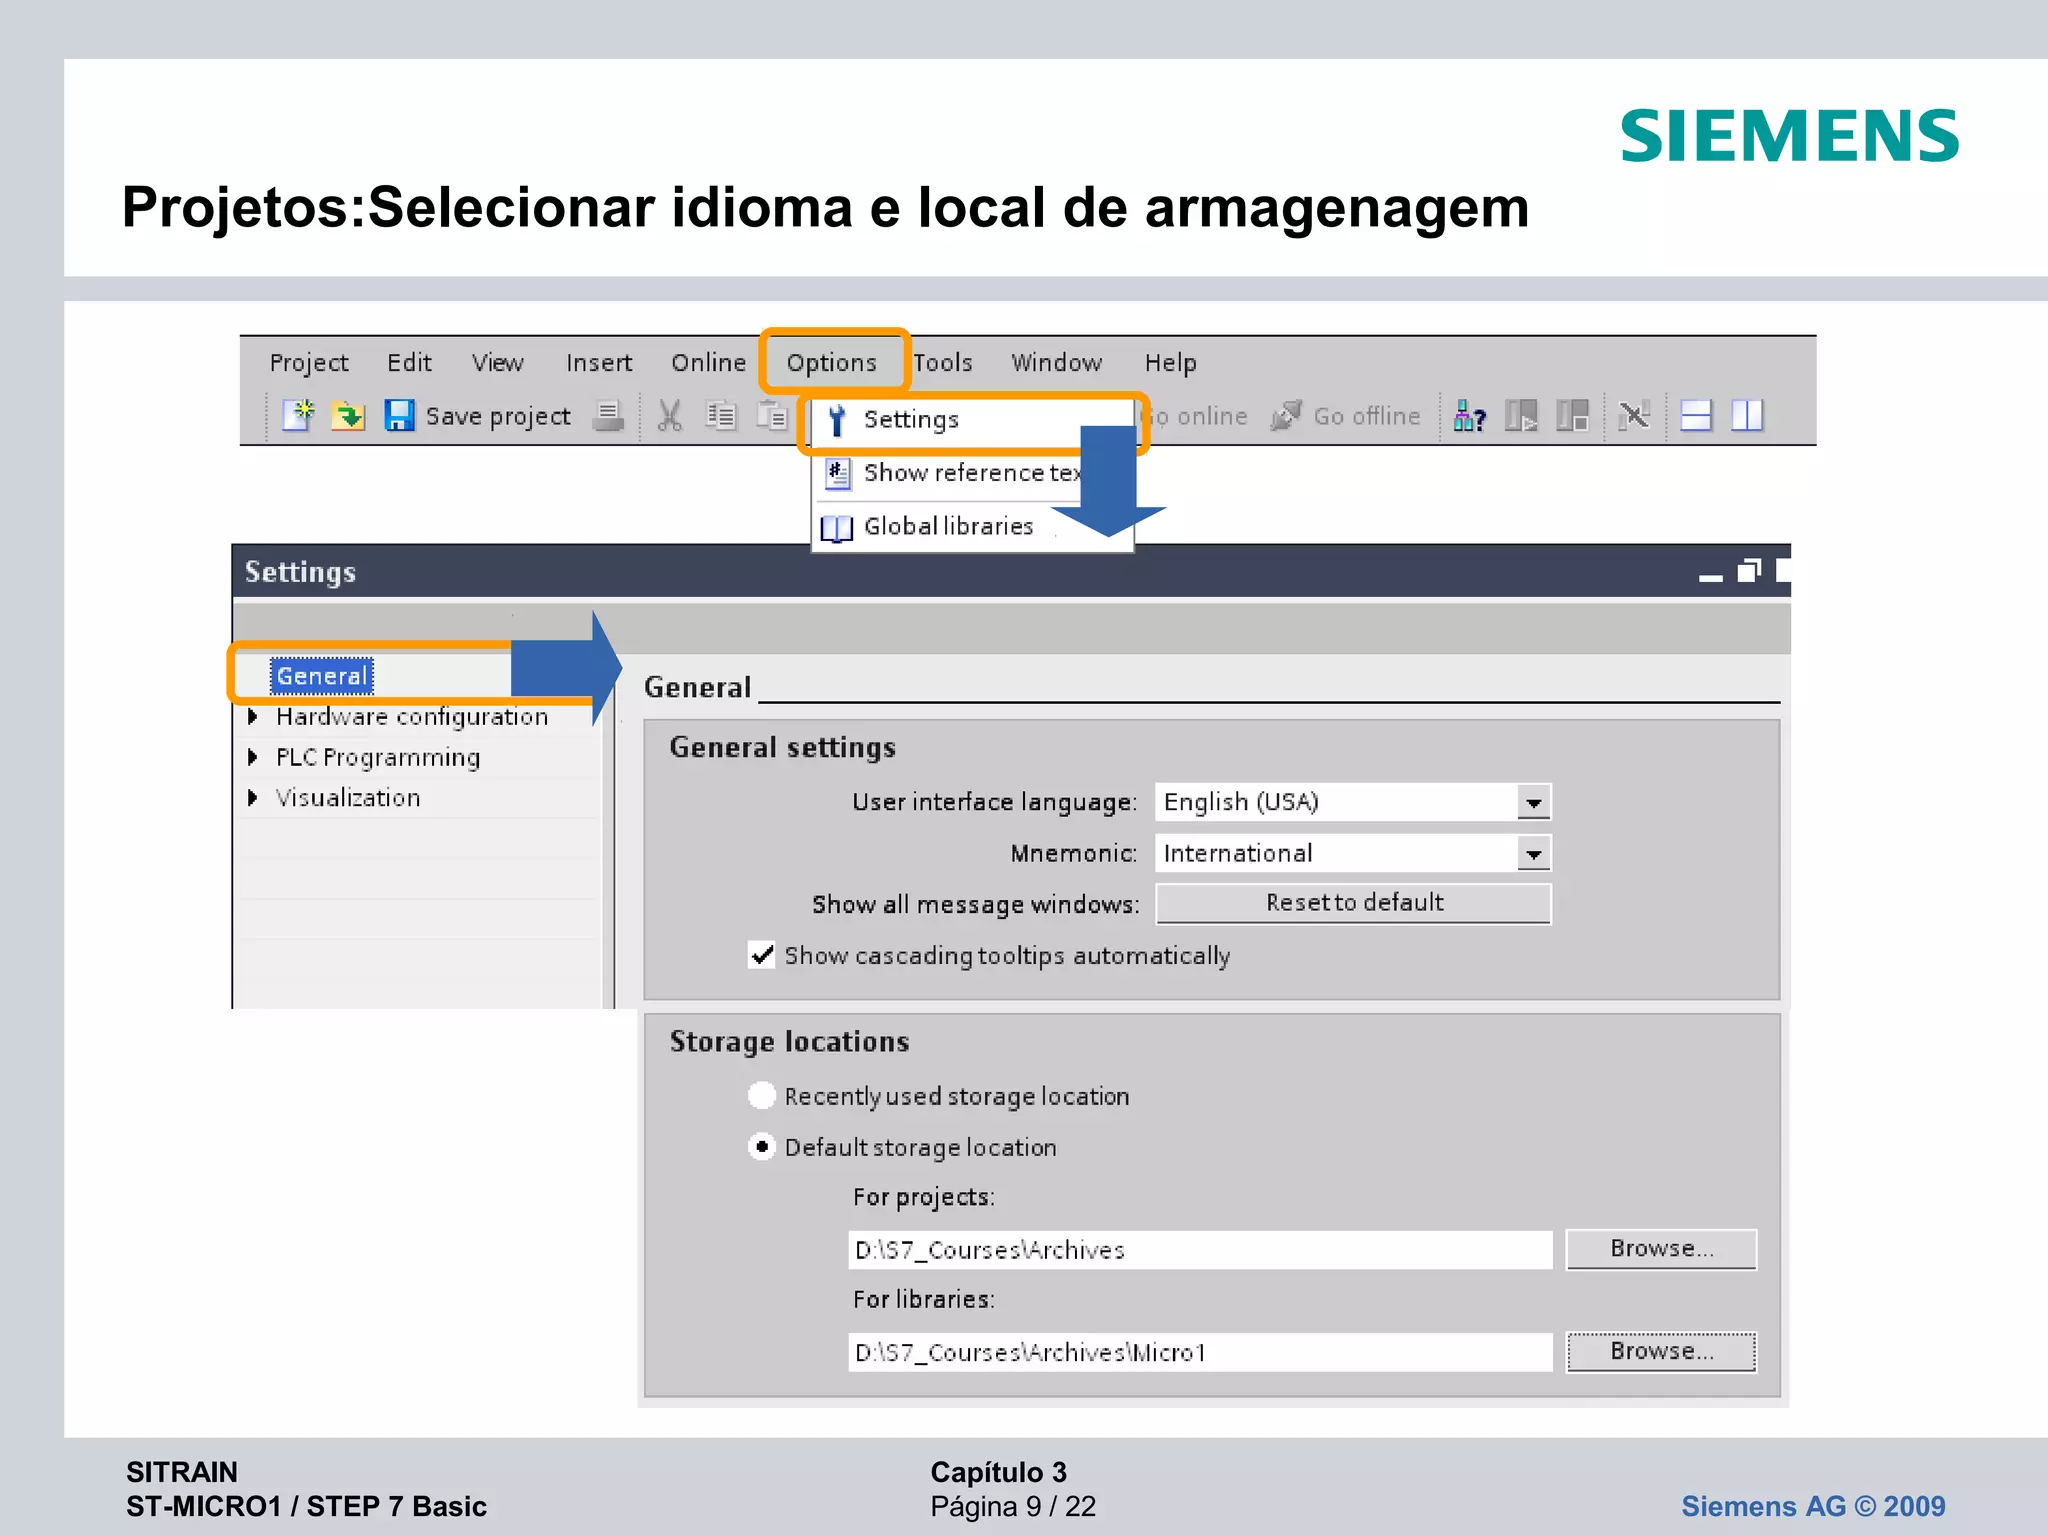The height and width of the screenshot is (1536, 2048).
Task: Open the Tools menu
Action: [943, 363]
